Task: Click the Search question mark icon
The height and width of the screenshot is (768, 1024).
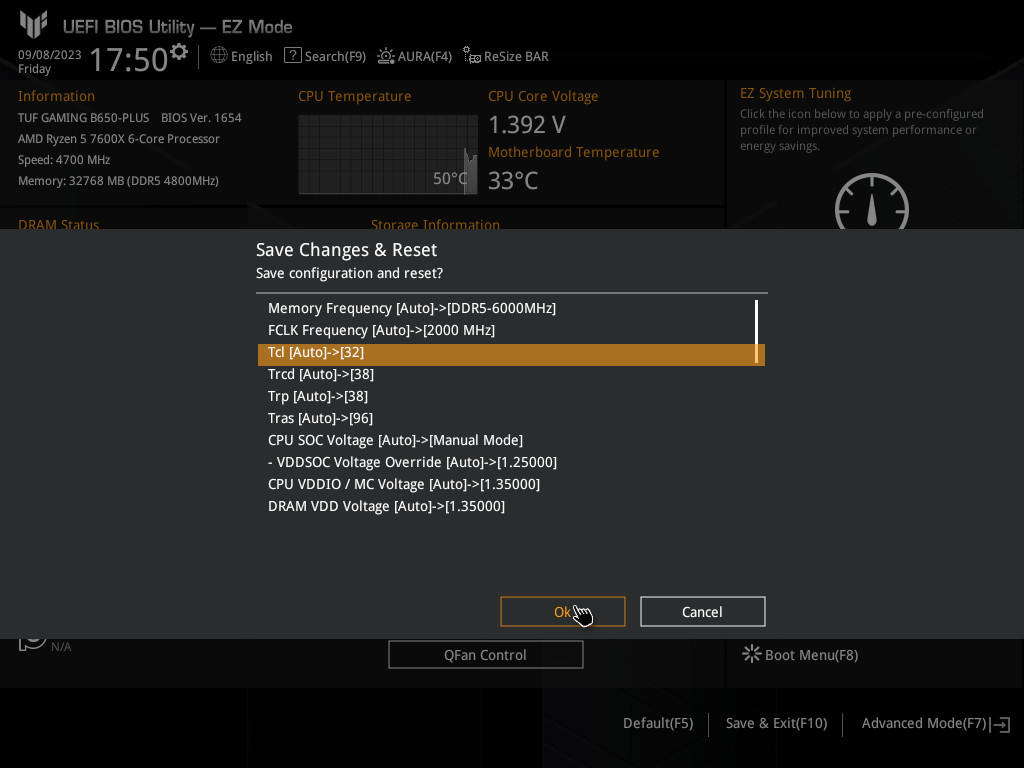Action: (293, 56)
